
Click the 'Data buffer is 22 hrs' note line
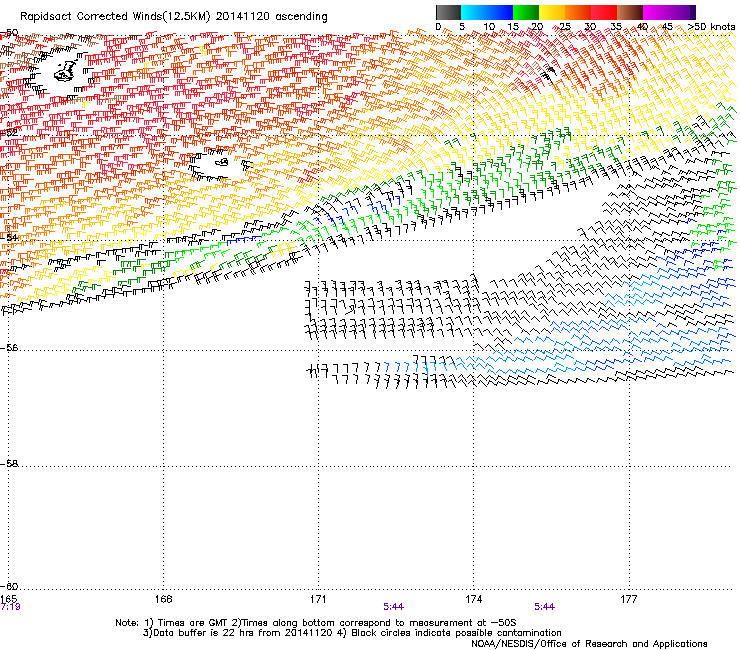click(352, 633)
